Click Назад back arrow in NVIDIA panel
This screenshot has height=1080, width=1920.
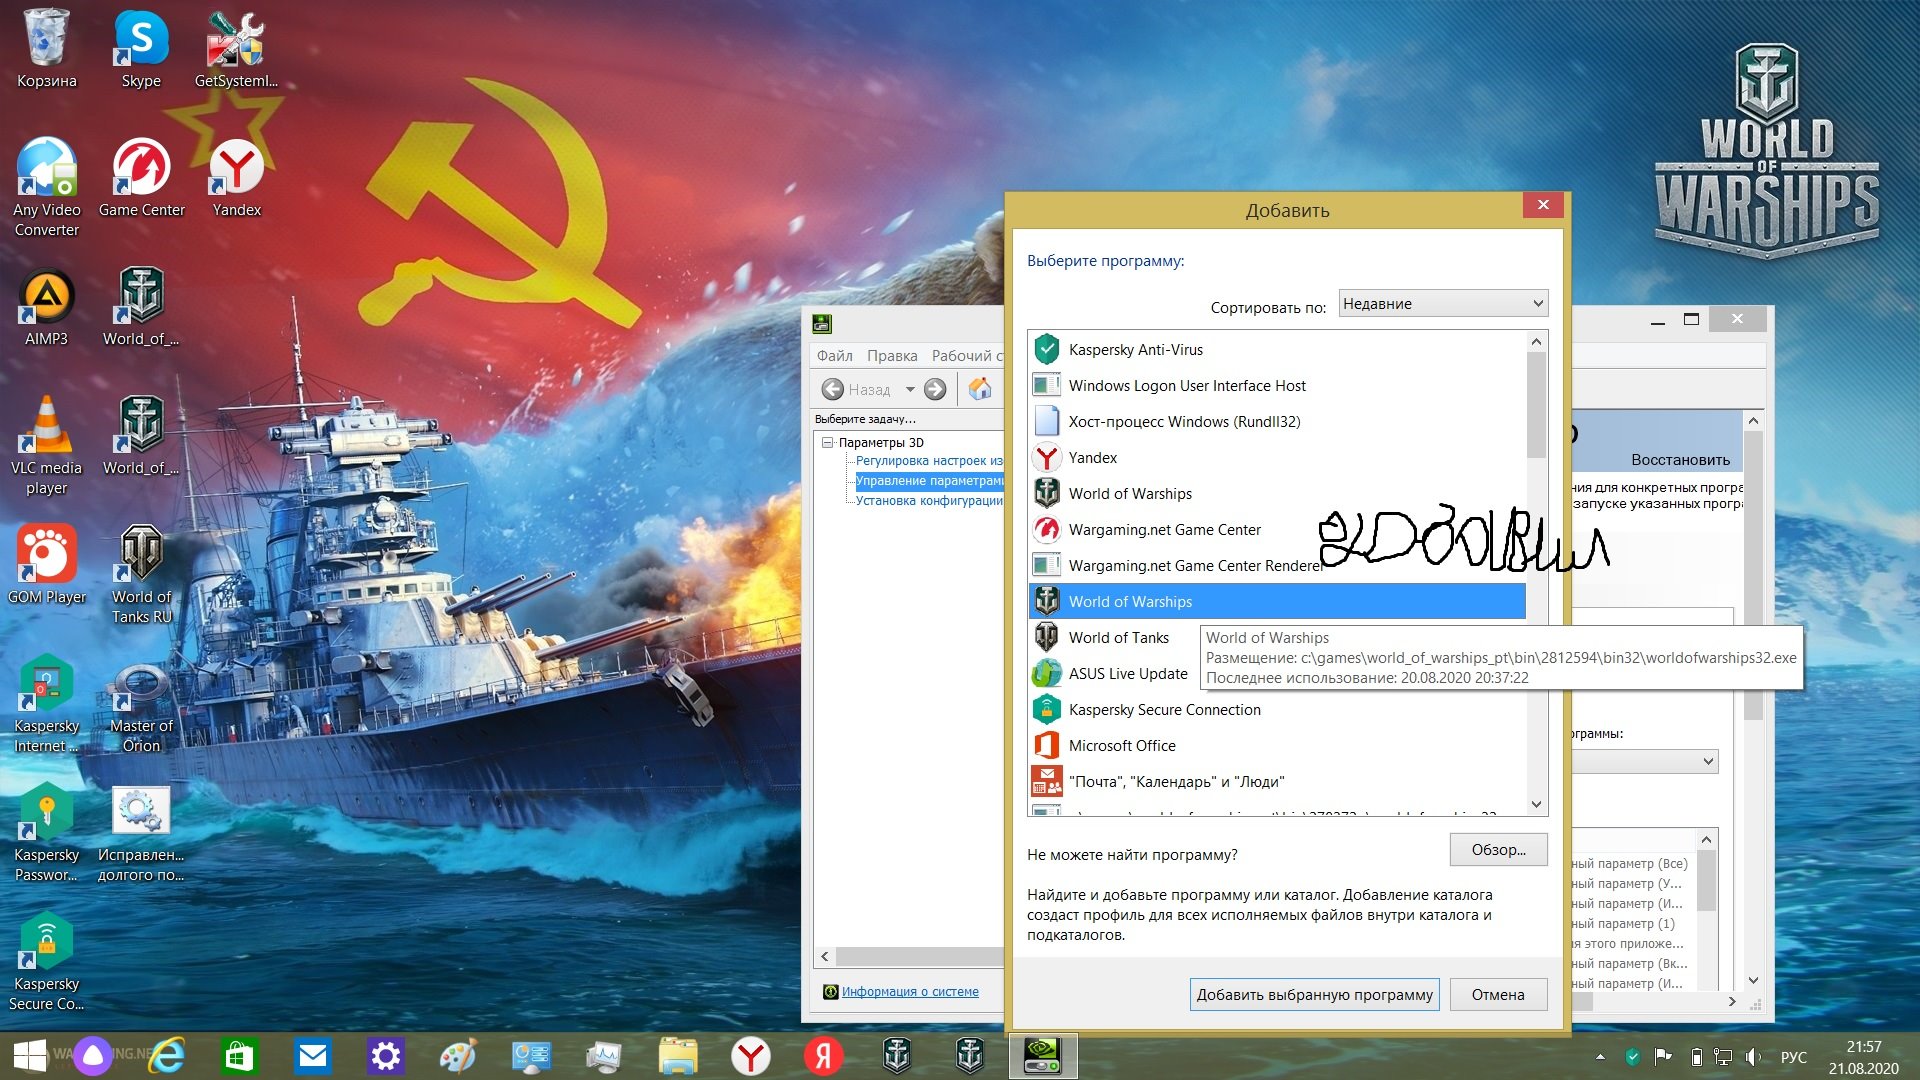click(x=832, y=389)
